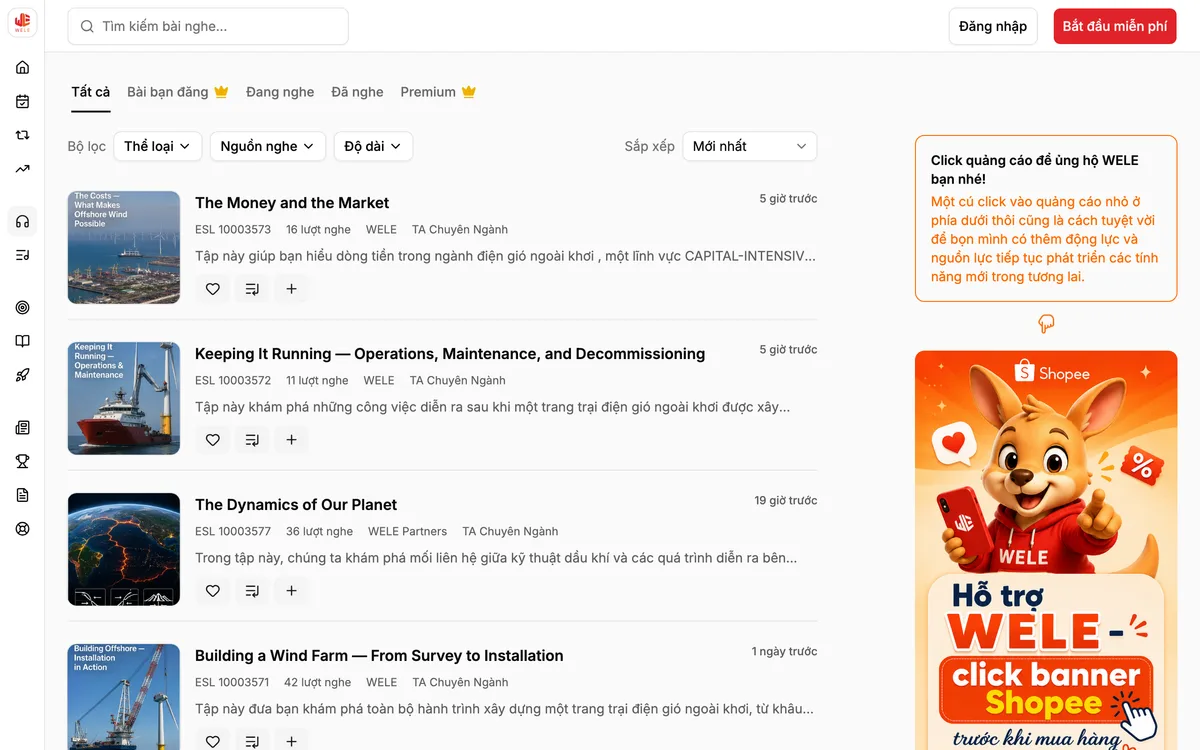The height and width of the screenshot is (750, 1200).
Task: Click plus on Keeping It Running
Action: (291, 439)
